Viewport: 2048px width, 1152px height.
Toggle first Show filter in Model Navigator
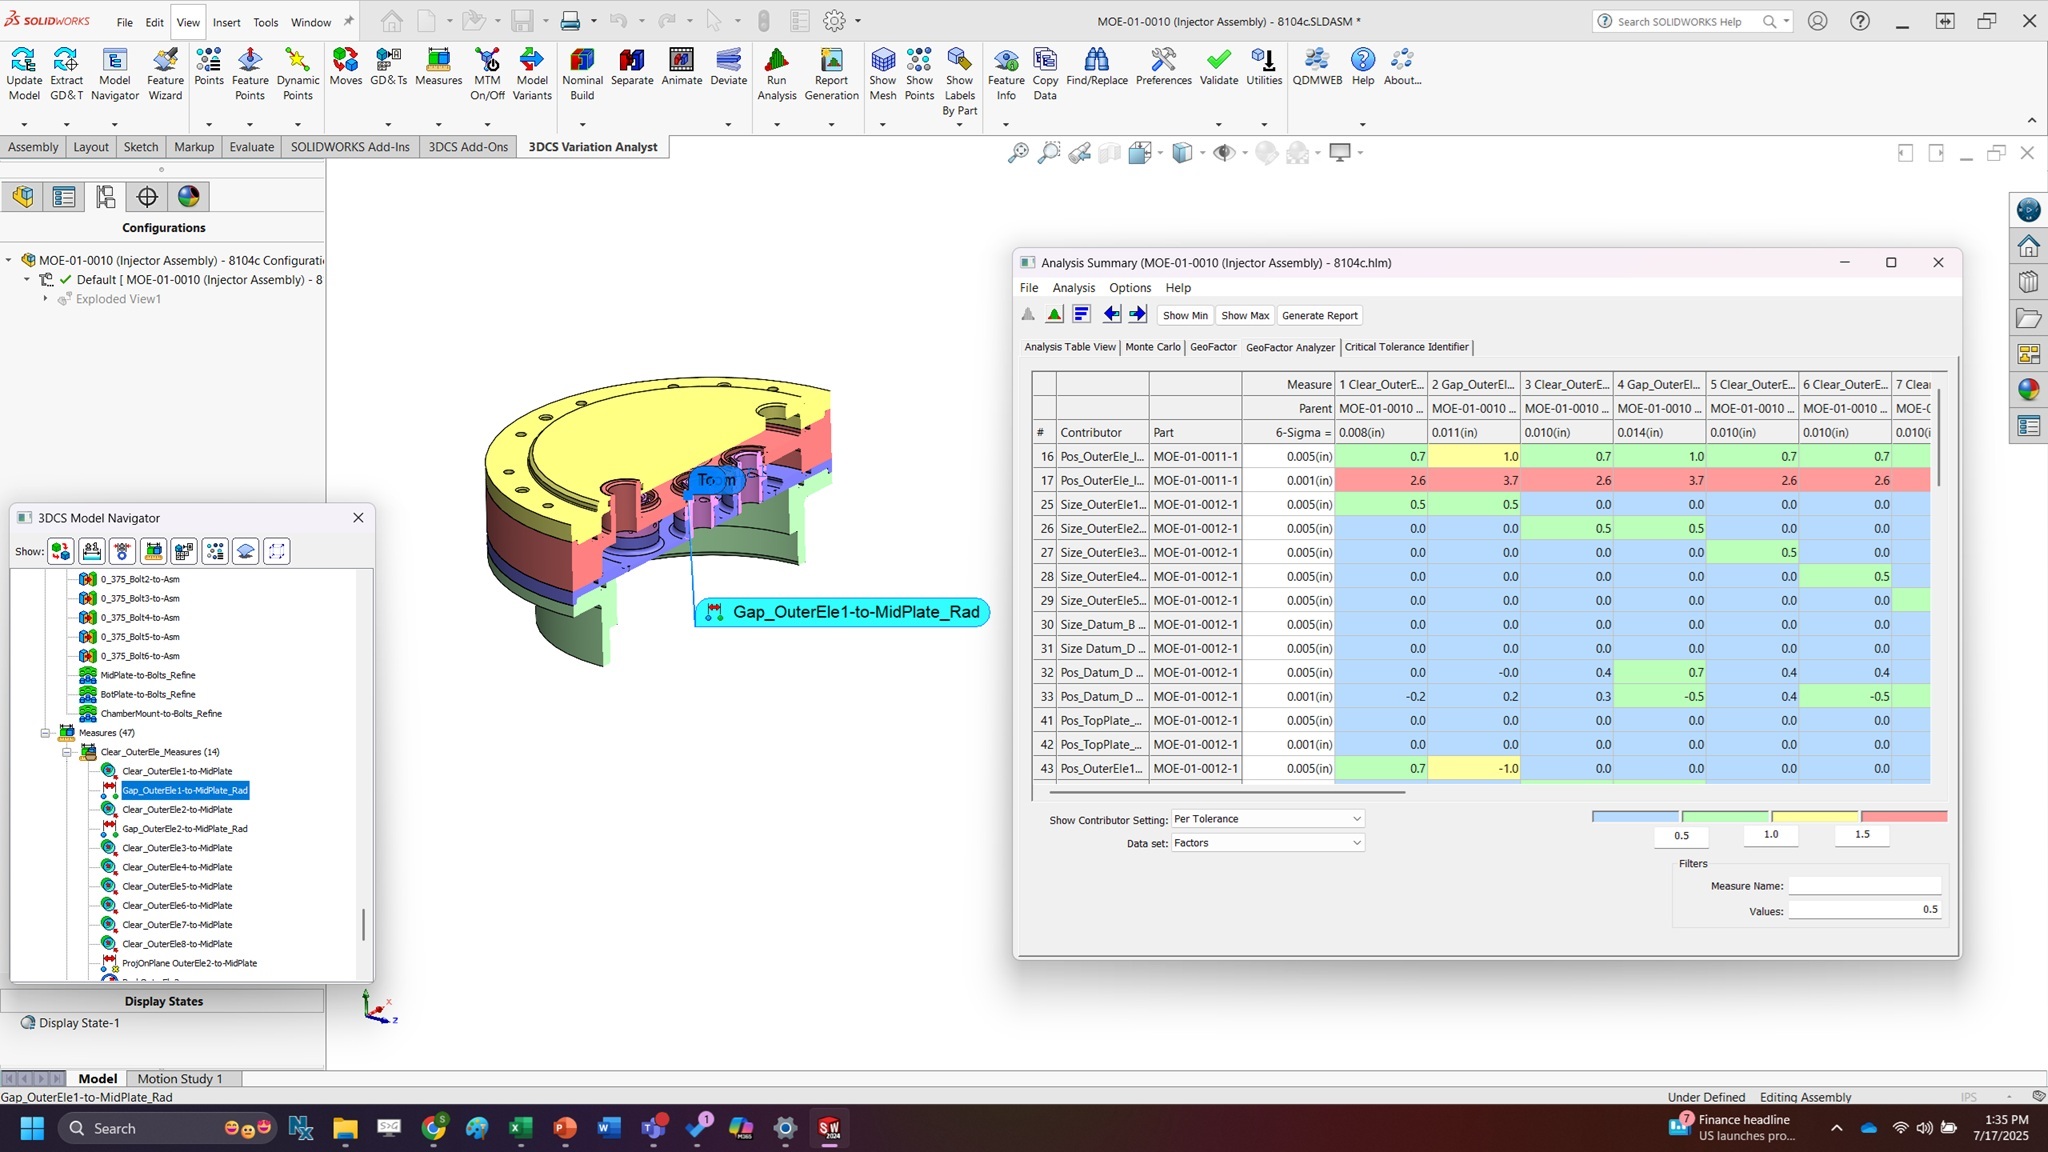61,551
